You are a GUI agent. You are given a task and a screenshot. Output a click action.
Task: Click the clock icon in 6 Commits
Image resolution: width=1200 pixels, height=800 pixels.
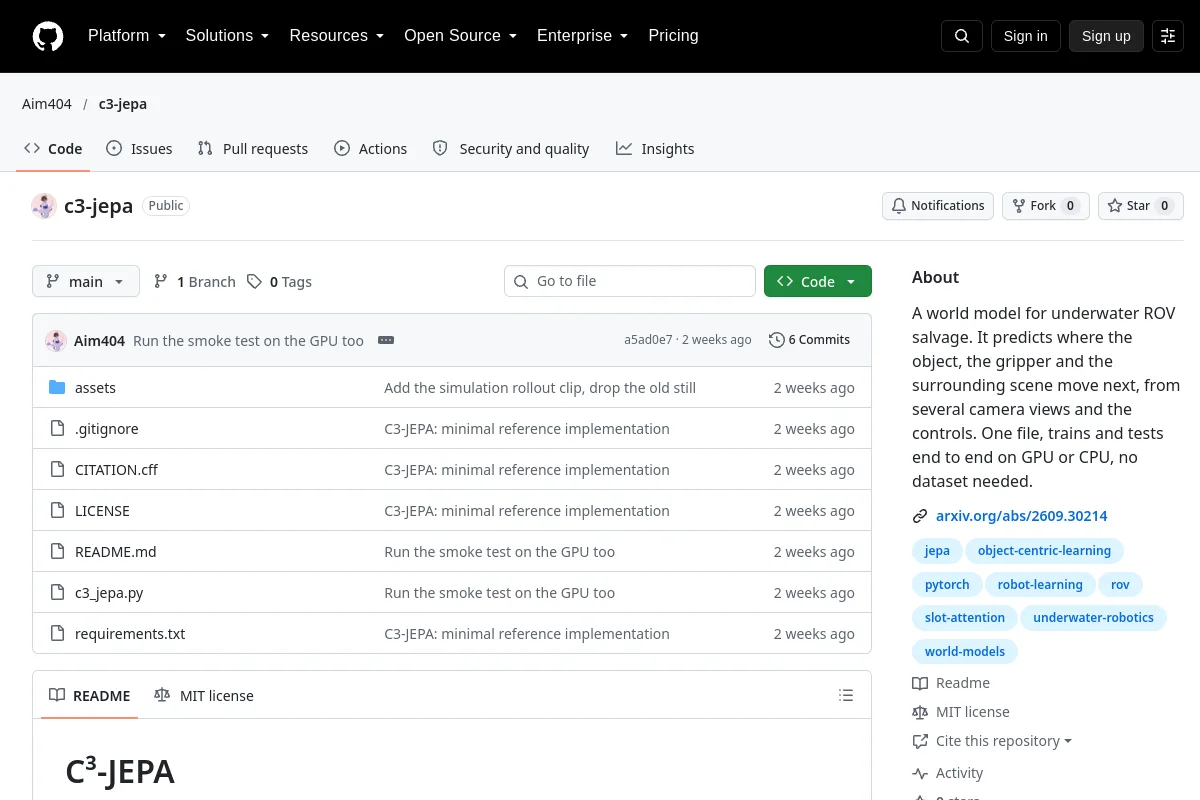coord(776,340)
